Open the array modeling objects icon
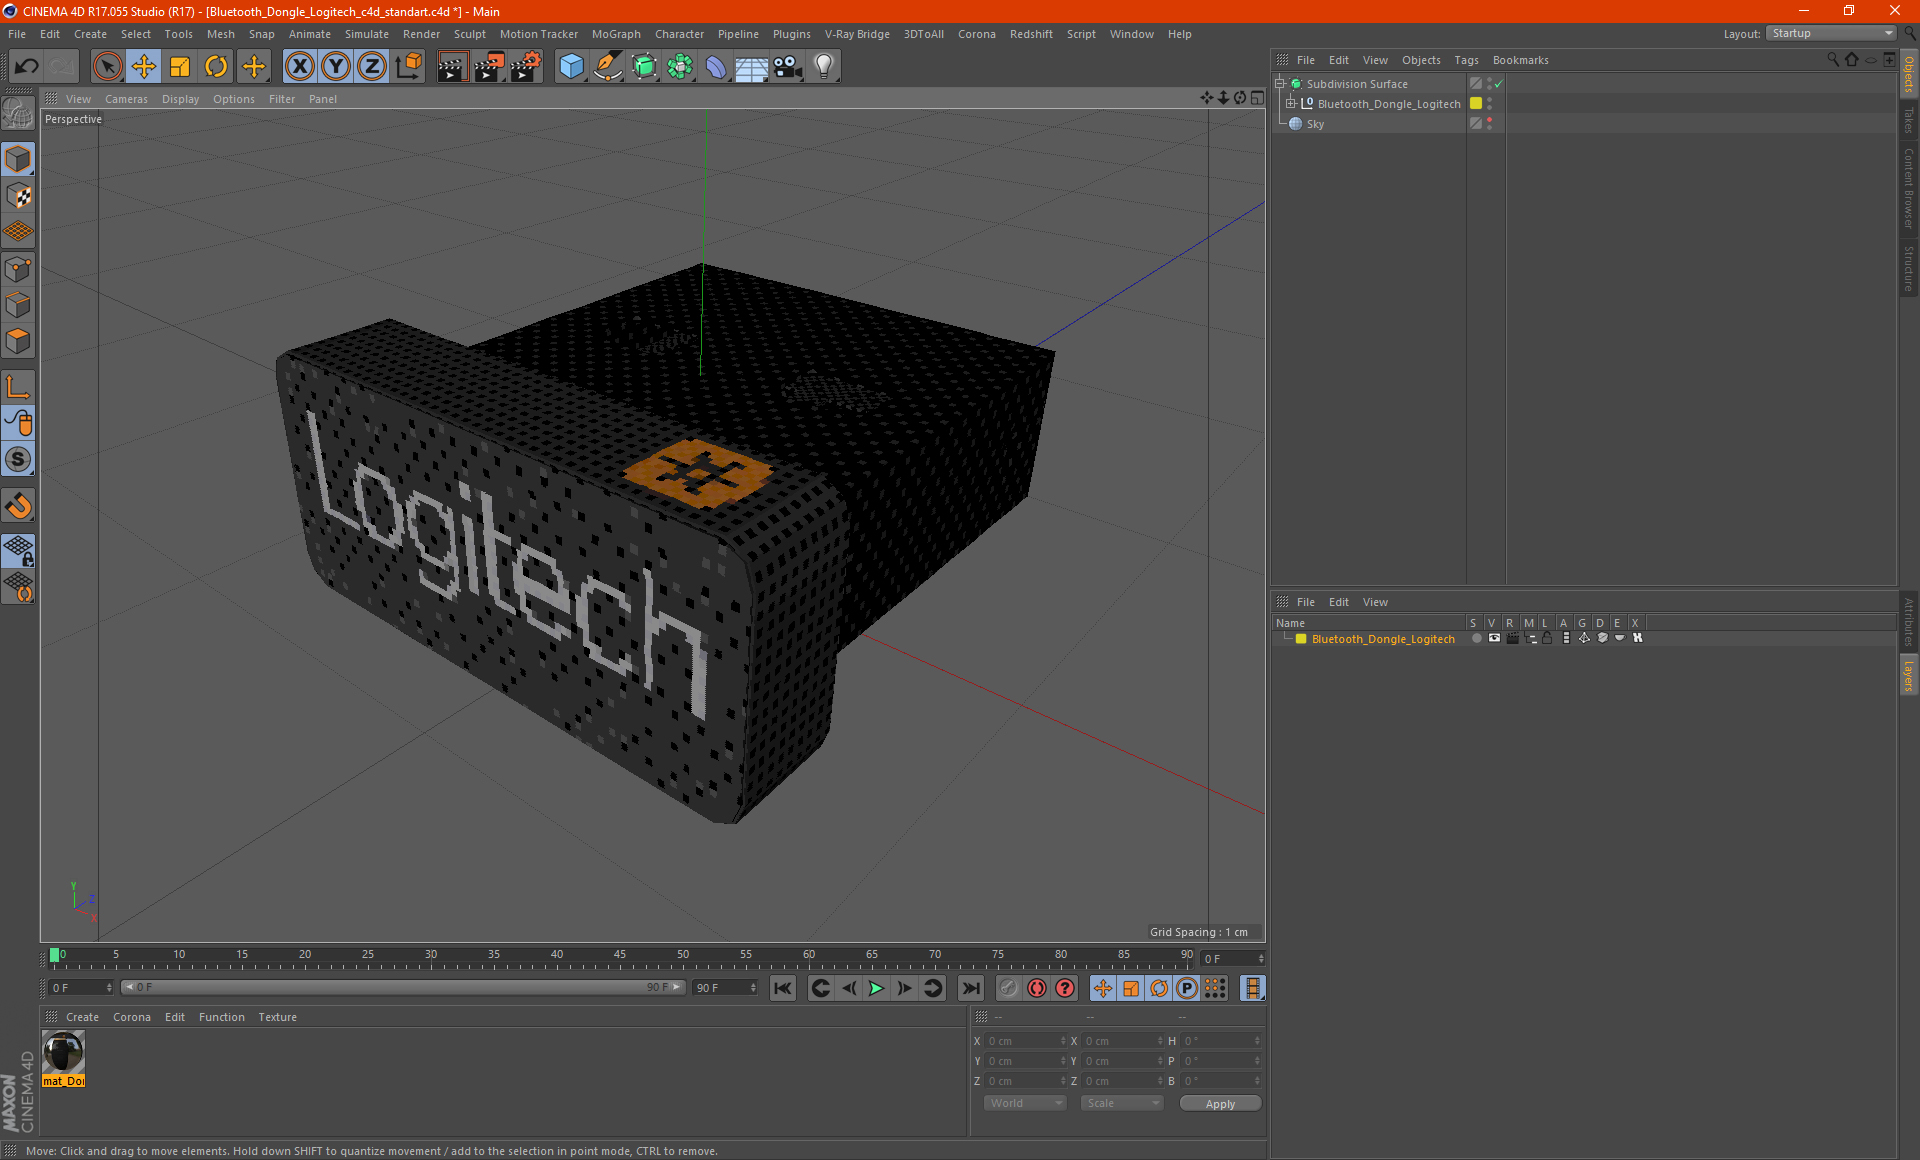1920x1160 pixels. pyautogui.click(x=680, y=67)
